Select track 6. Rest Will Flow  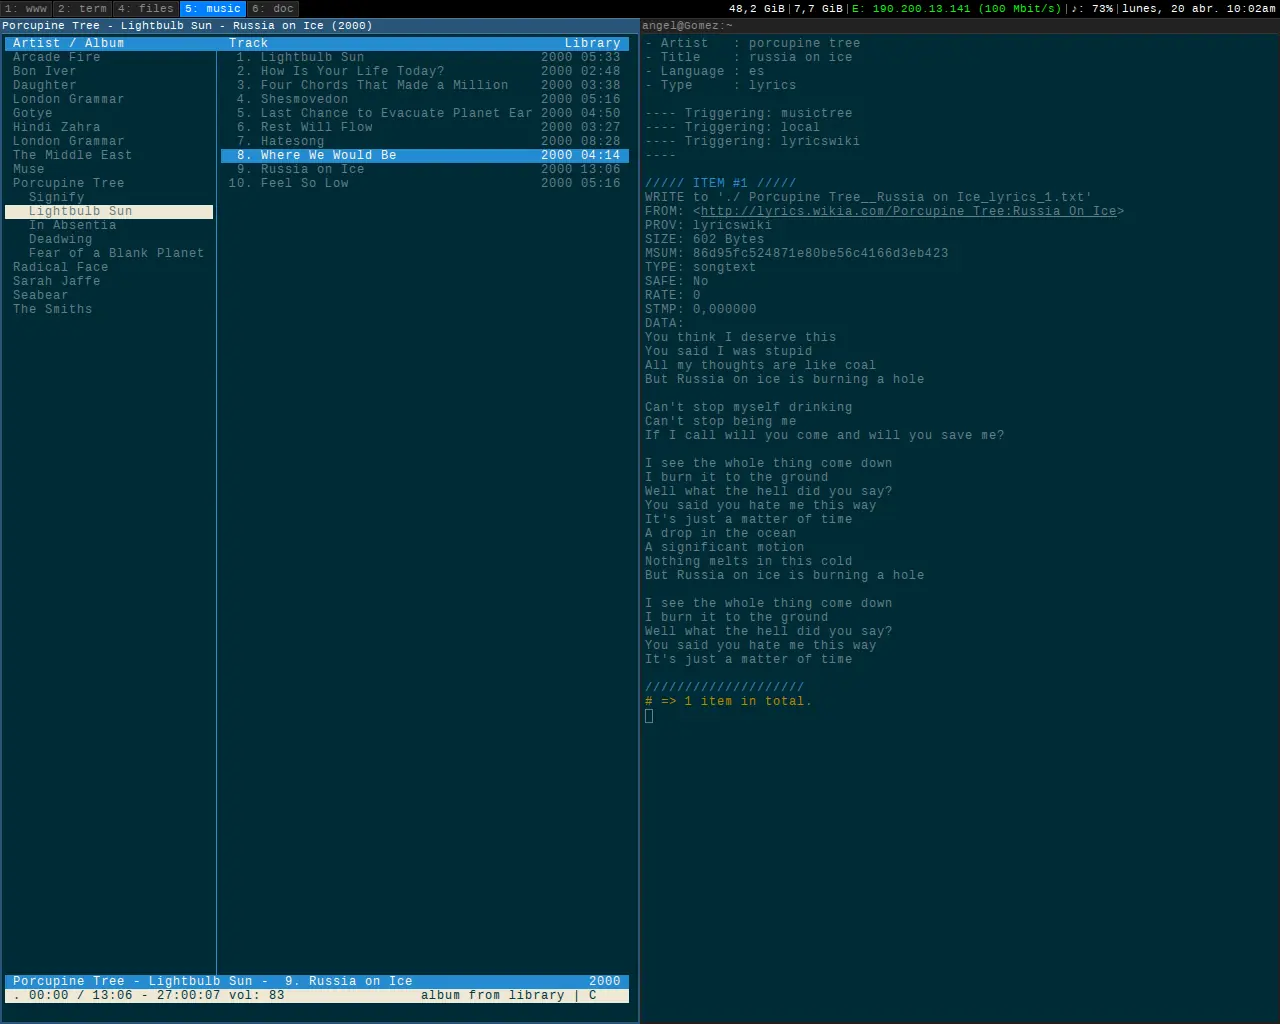click(x=425, y=127)
